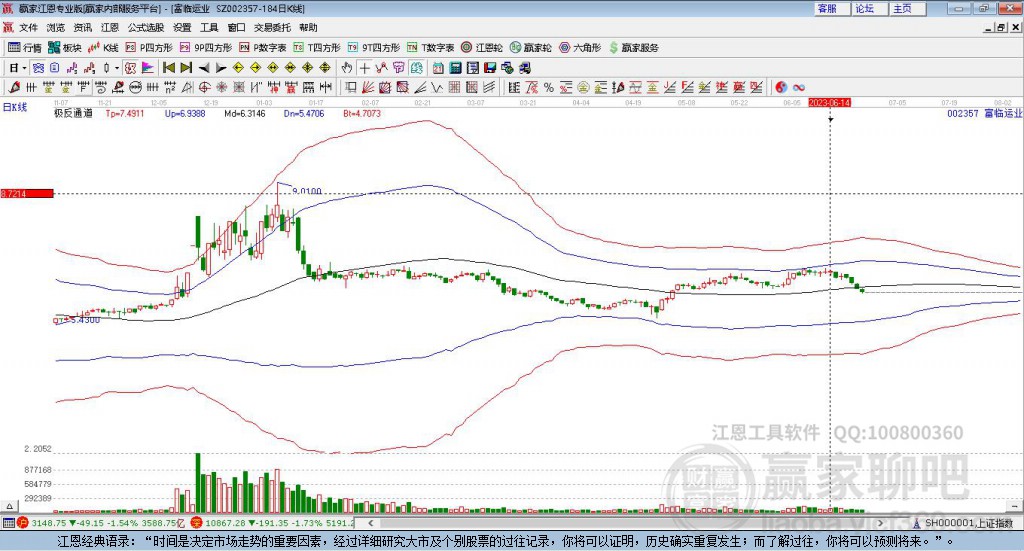
Task: Jump to first bar with skip-start arrow
Action: [x=168, y=68]
